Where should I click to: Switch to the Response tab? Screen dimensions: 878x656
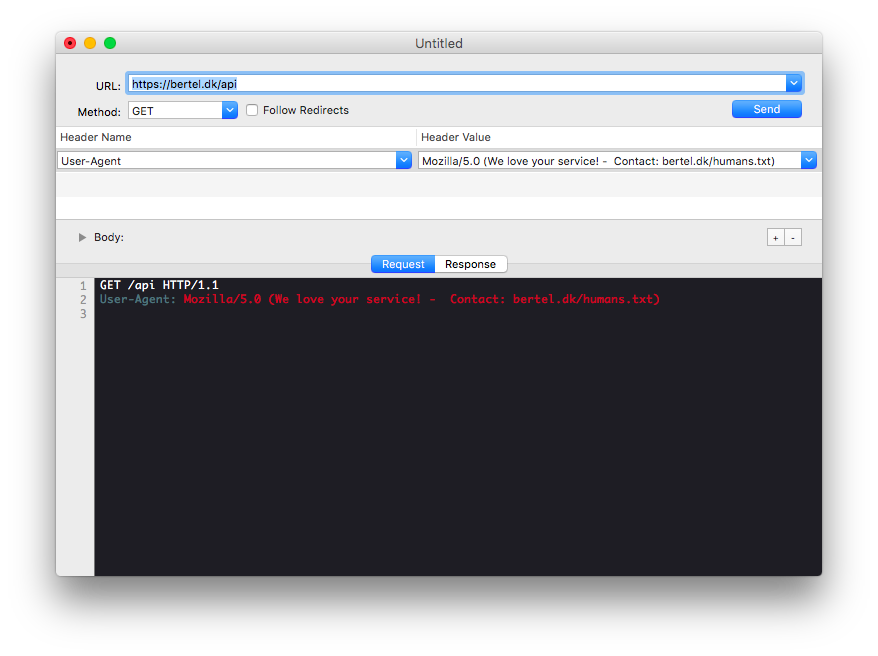[470, 264]
